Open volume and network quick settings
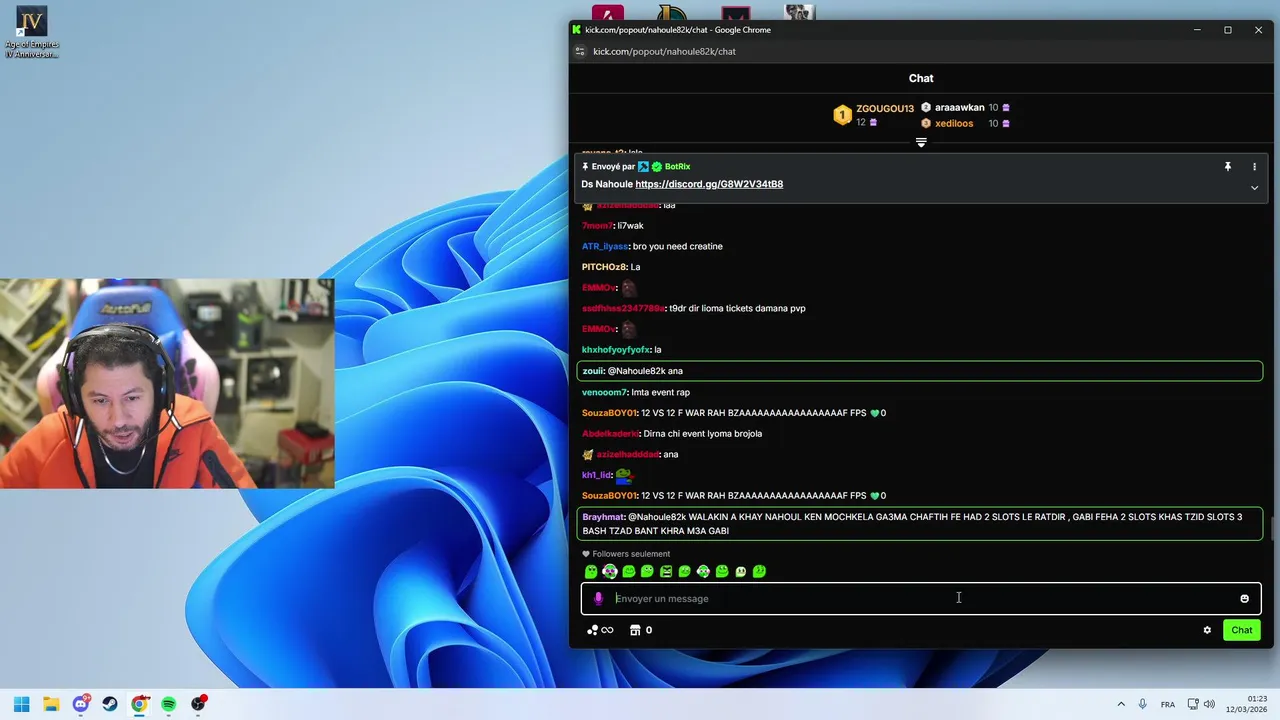 point(1200,704)
